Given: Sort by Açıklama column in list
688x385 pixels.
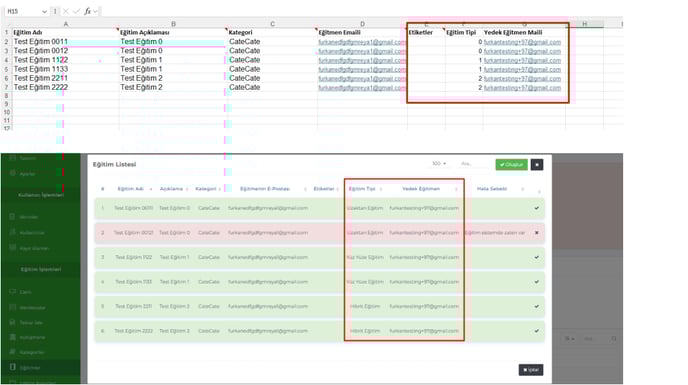Looking at the screenshot, I should coord(174,189).
